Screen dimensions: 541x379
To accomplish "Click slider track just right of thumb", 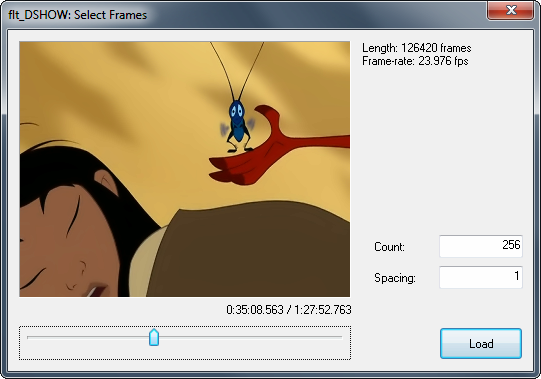I will (x=173, y=337).
